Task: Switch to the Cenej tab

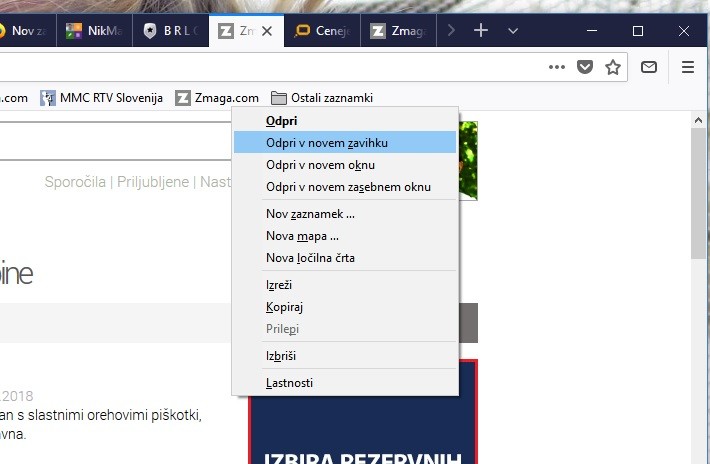Action: pos(323,31)
